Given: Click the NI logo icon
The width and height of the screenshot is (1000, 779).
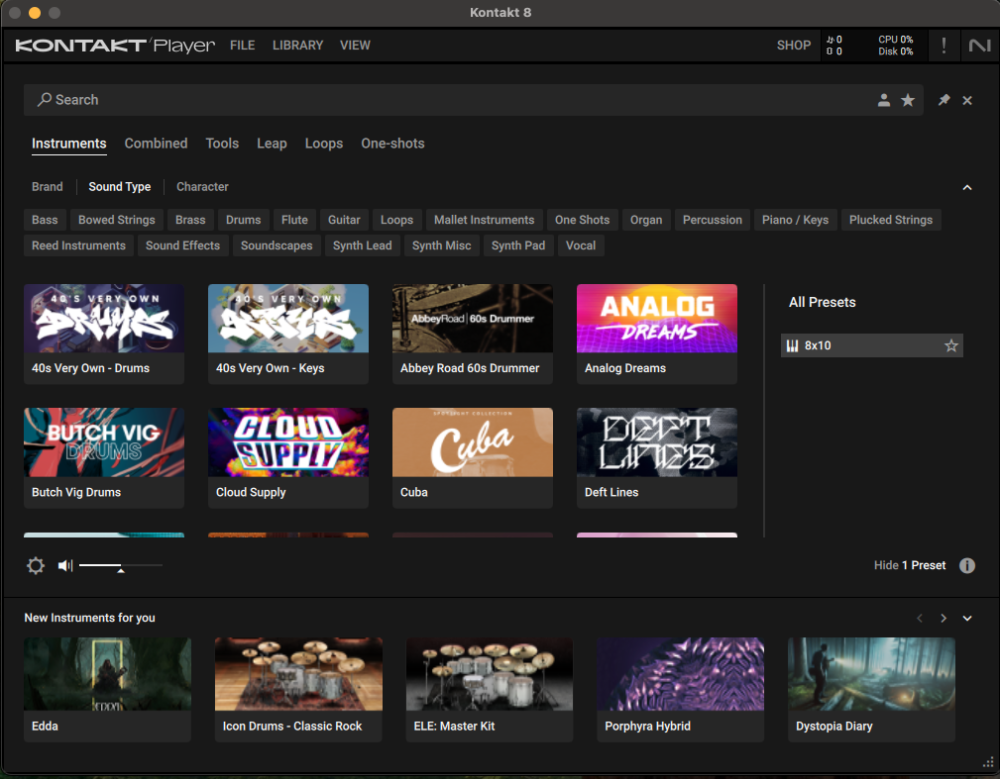Looking at the screenshot, I should (x=980, y=45).
